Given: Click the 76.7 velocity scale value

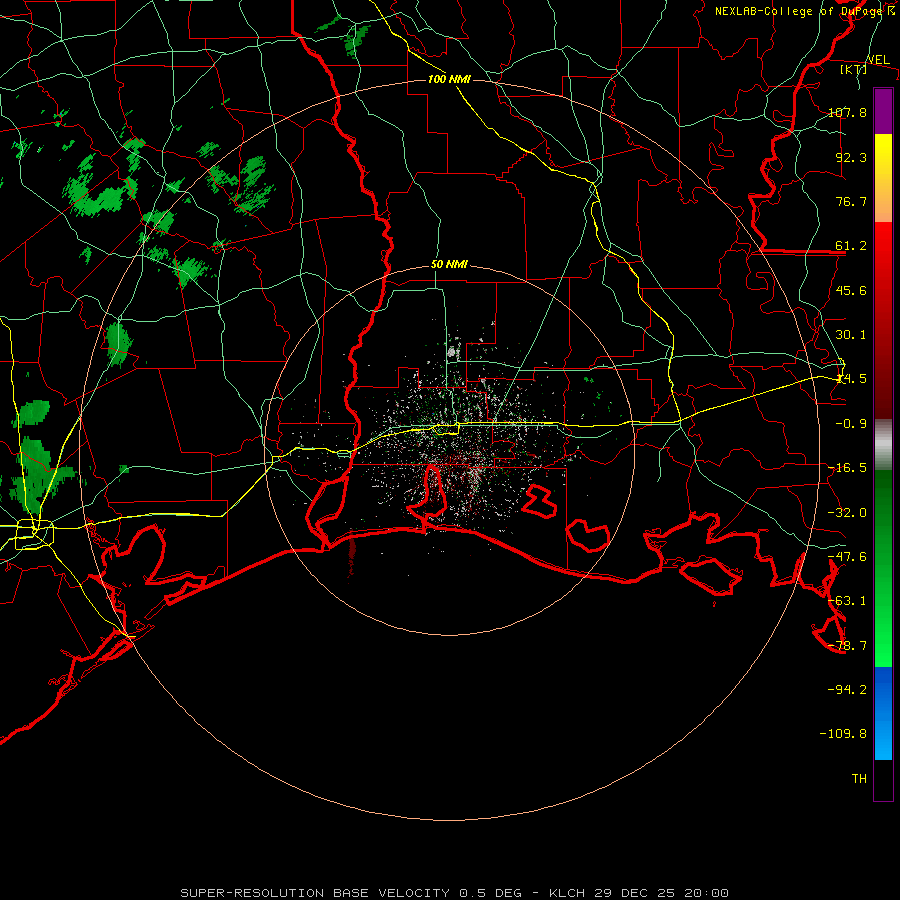Looking at the screenshot, I should point(851,201).
